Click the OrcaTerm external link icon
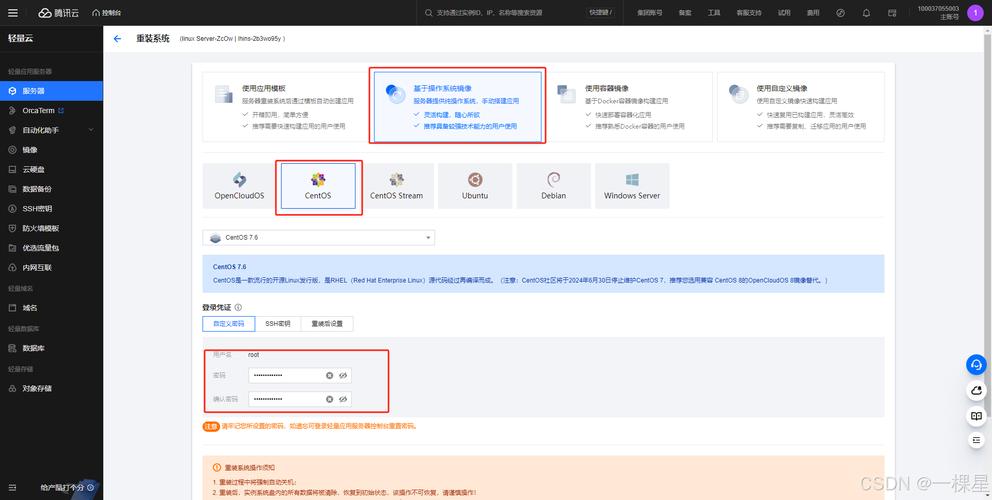992x500 pixels. click(x=61, y=110)
